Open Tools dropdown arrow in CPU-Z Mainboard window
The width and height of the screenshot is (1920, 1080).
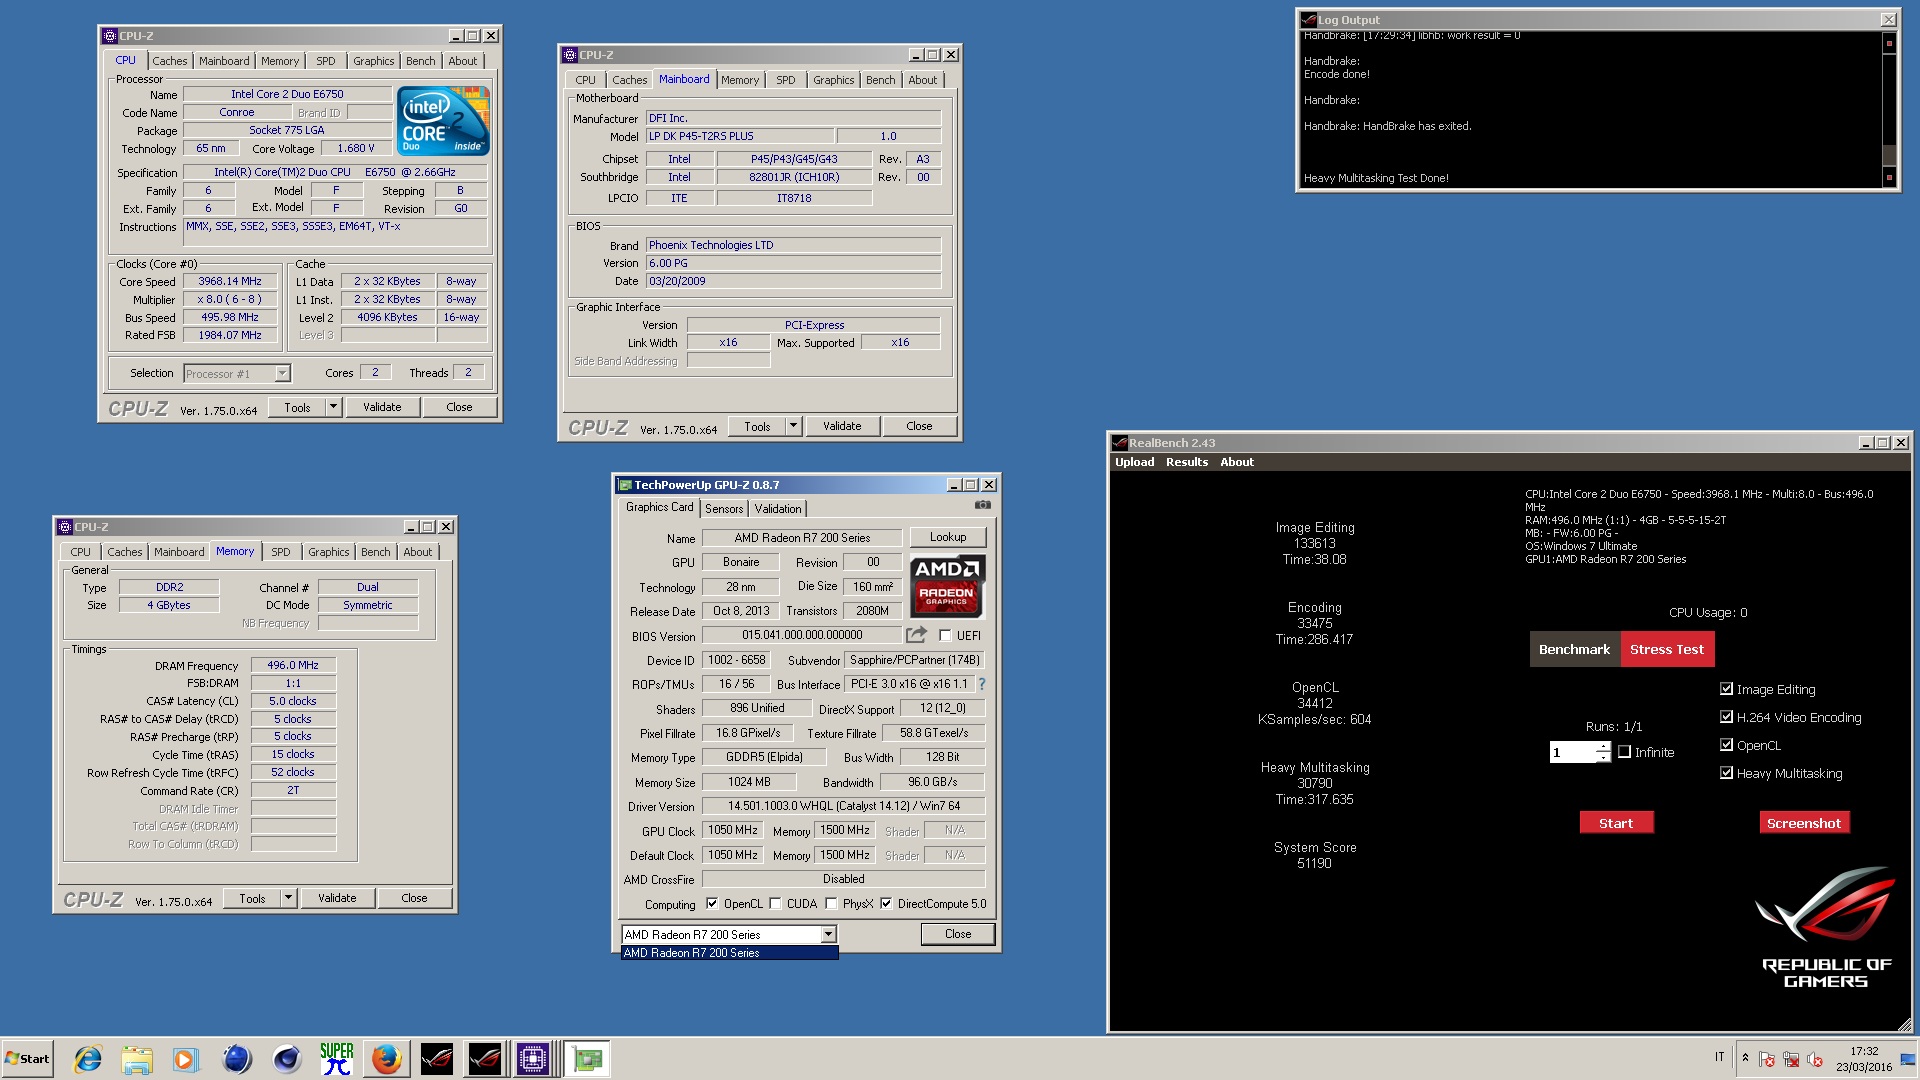(793, 426)
